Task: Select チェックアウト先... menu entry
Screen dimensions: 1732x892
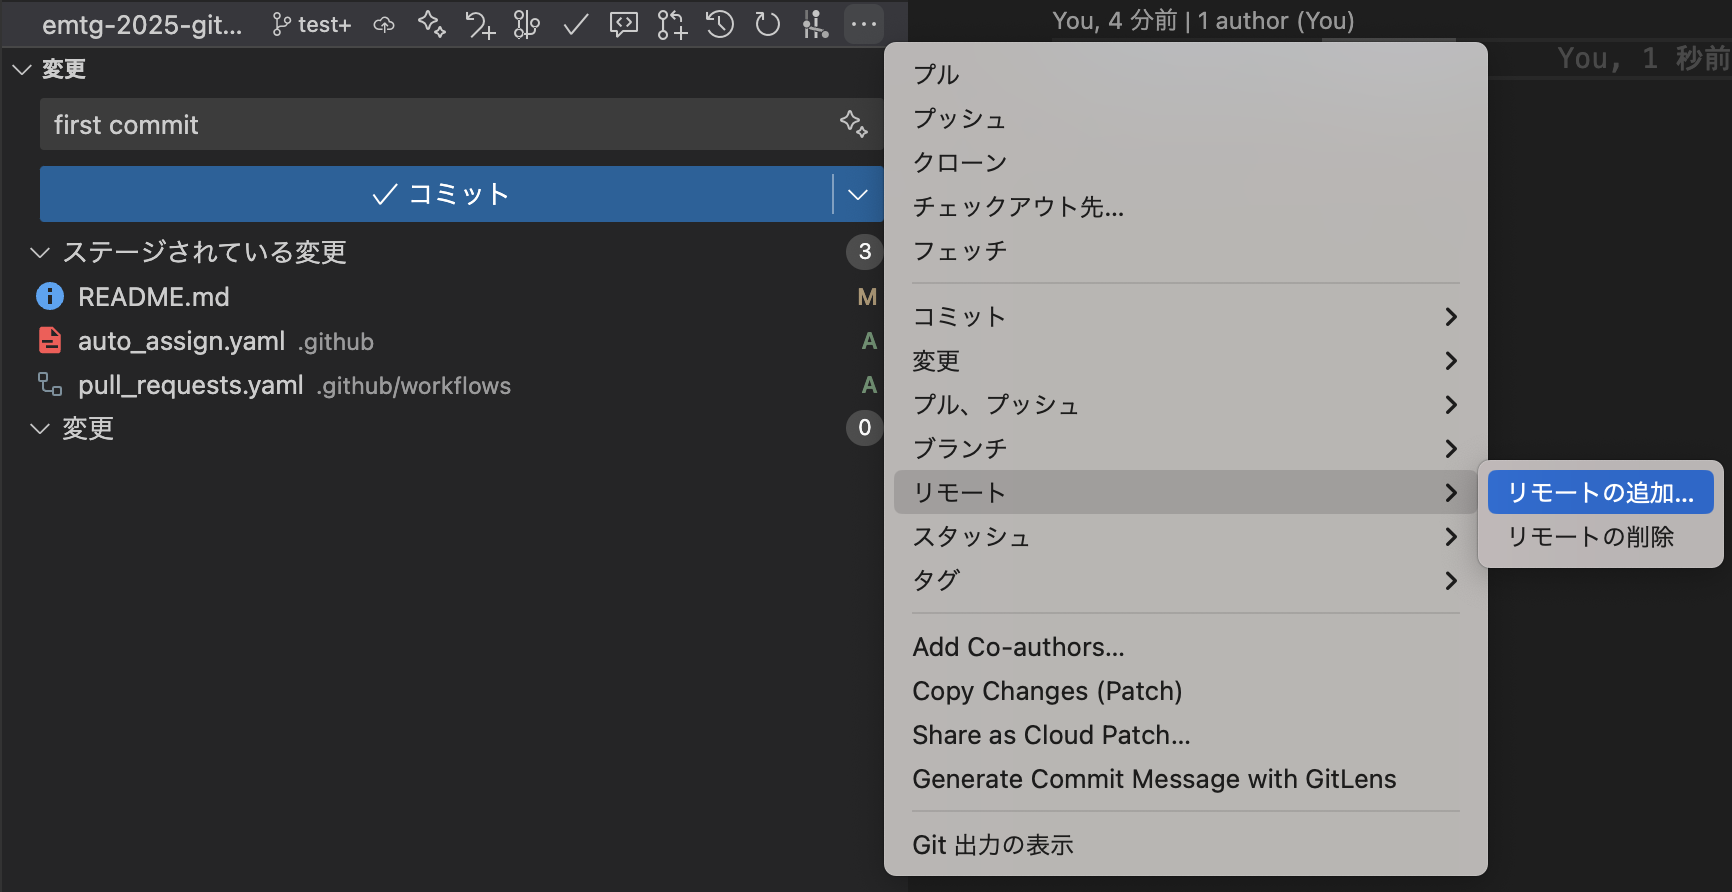Action: click(1186, 206)
